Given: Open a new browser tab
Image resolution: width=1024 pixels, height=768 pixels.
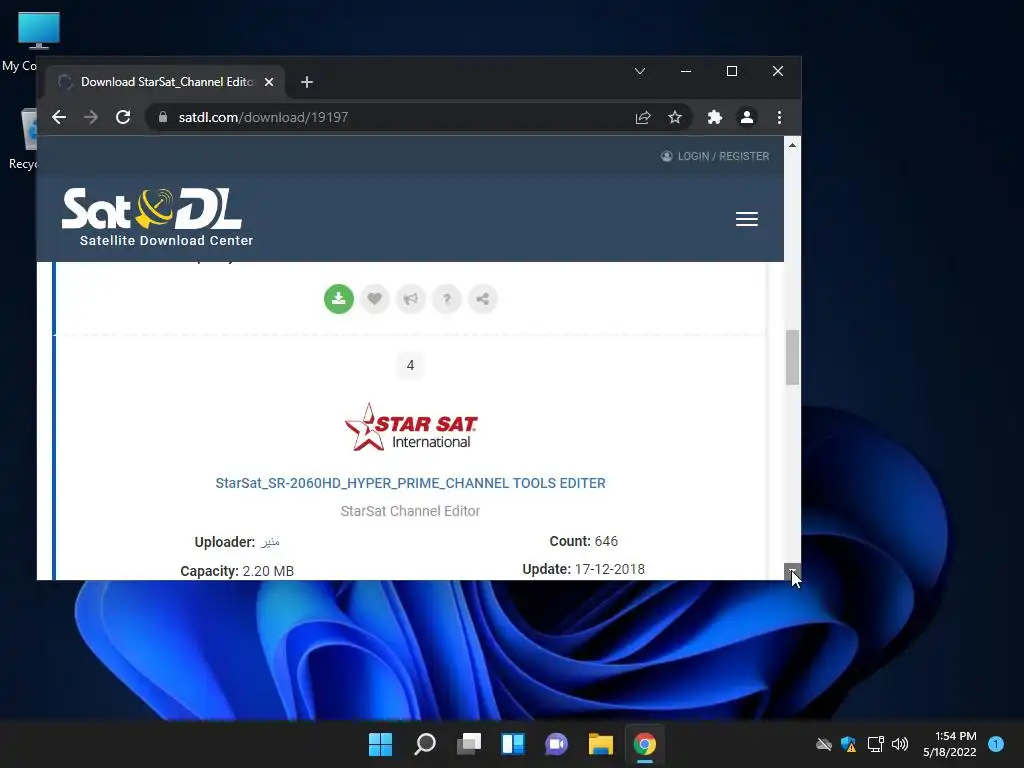Looking at the screenshot, I should pyautogui.click(x=307, y=82).
